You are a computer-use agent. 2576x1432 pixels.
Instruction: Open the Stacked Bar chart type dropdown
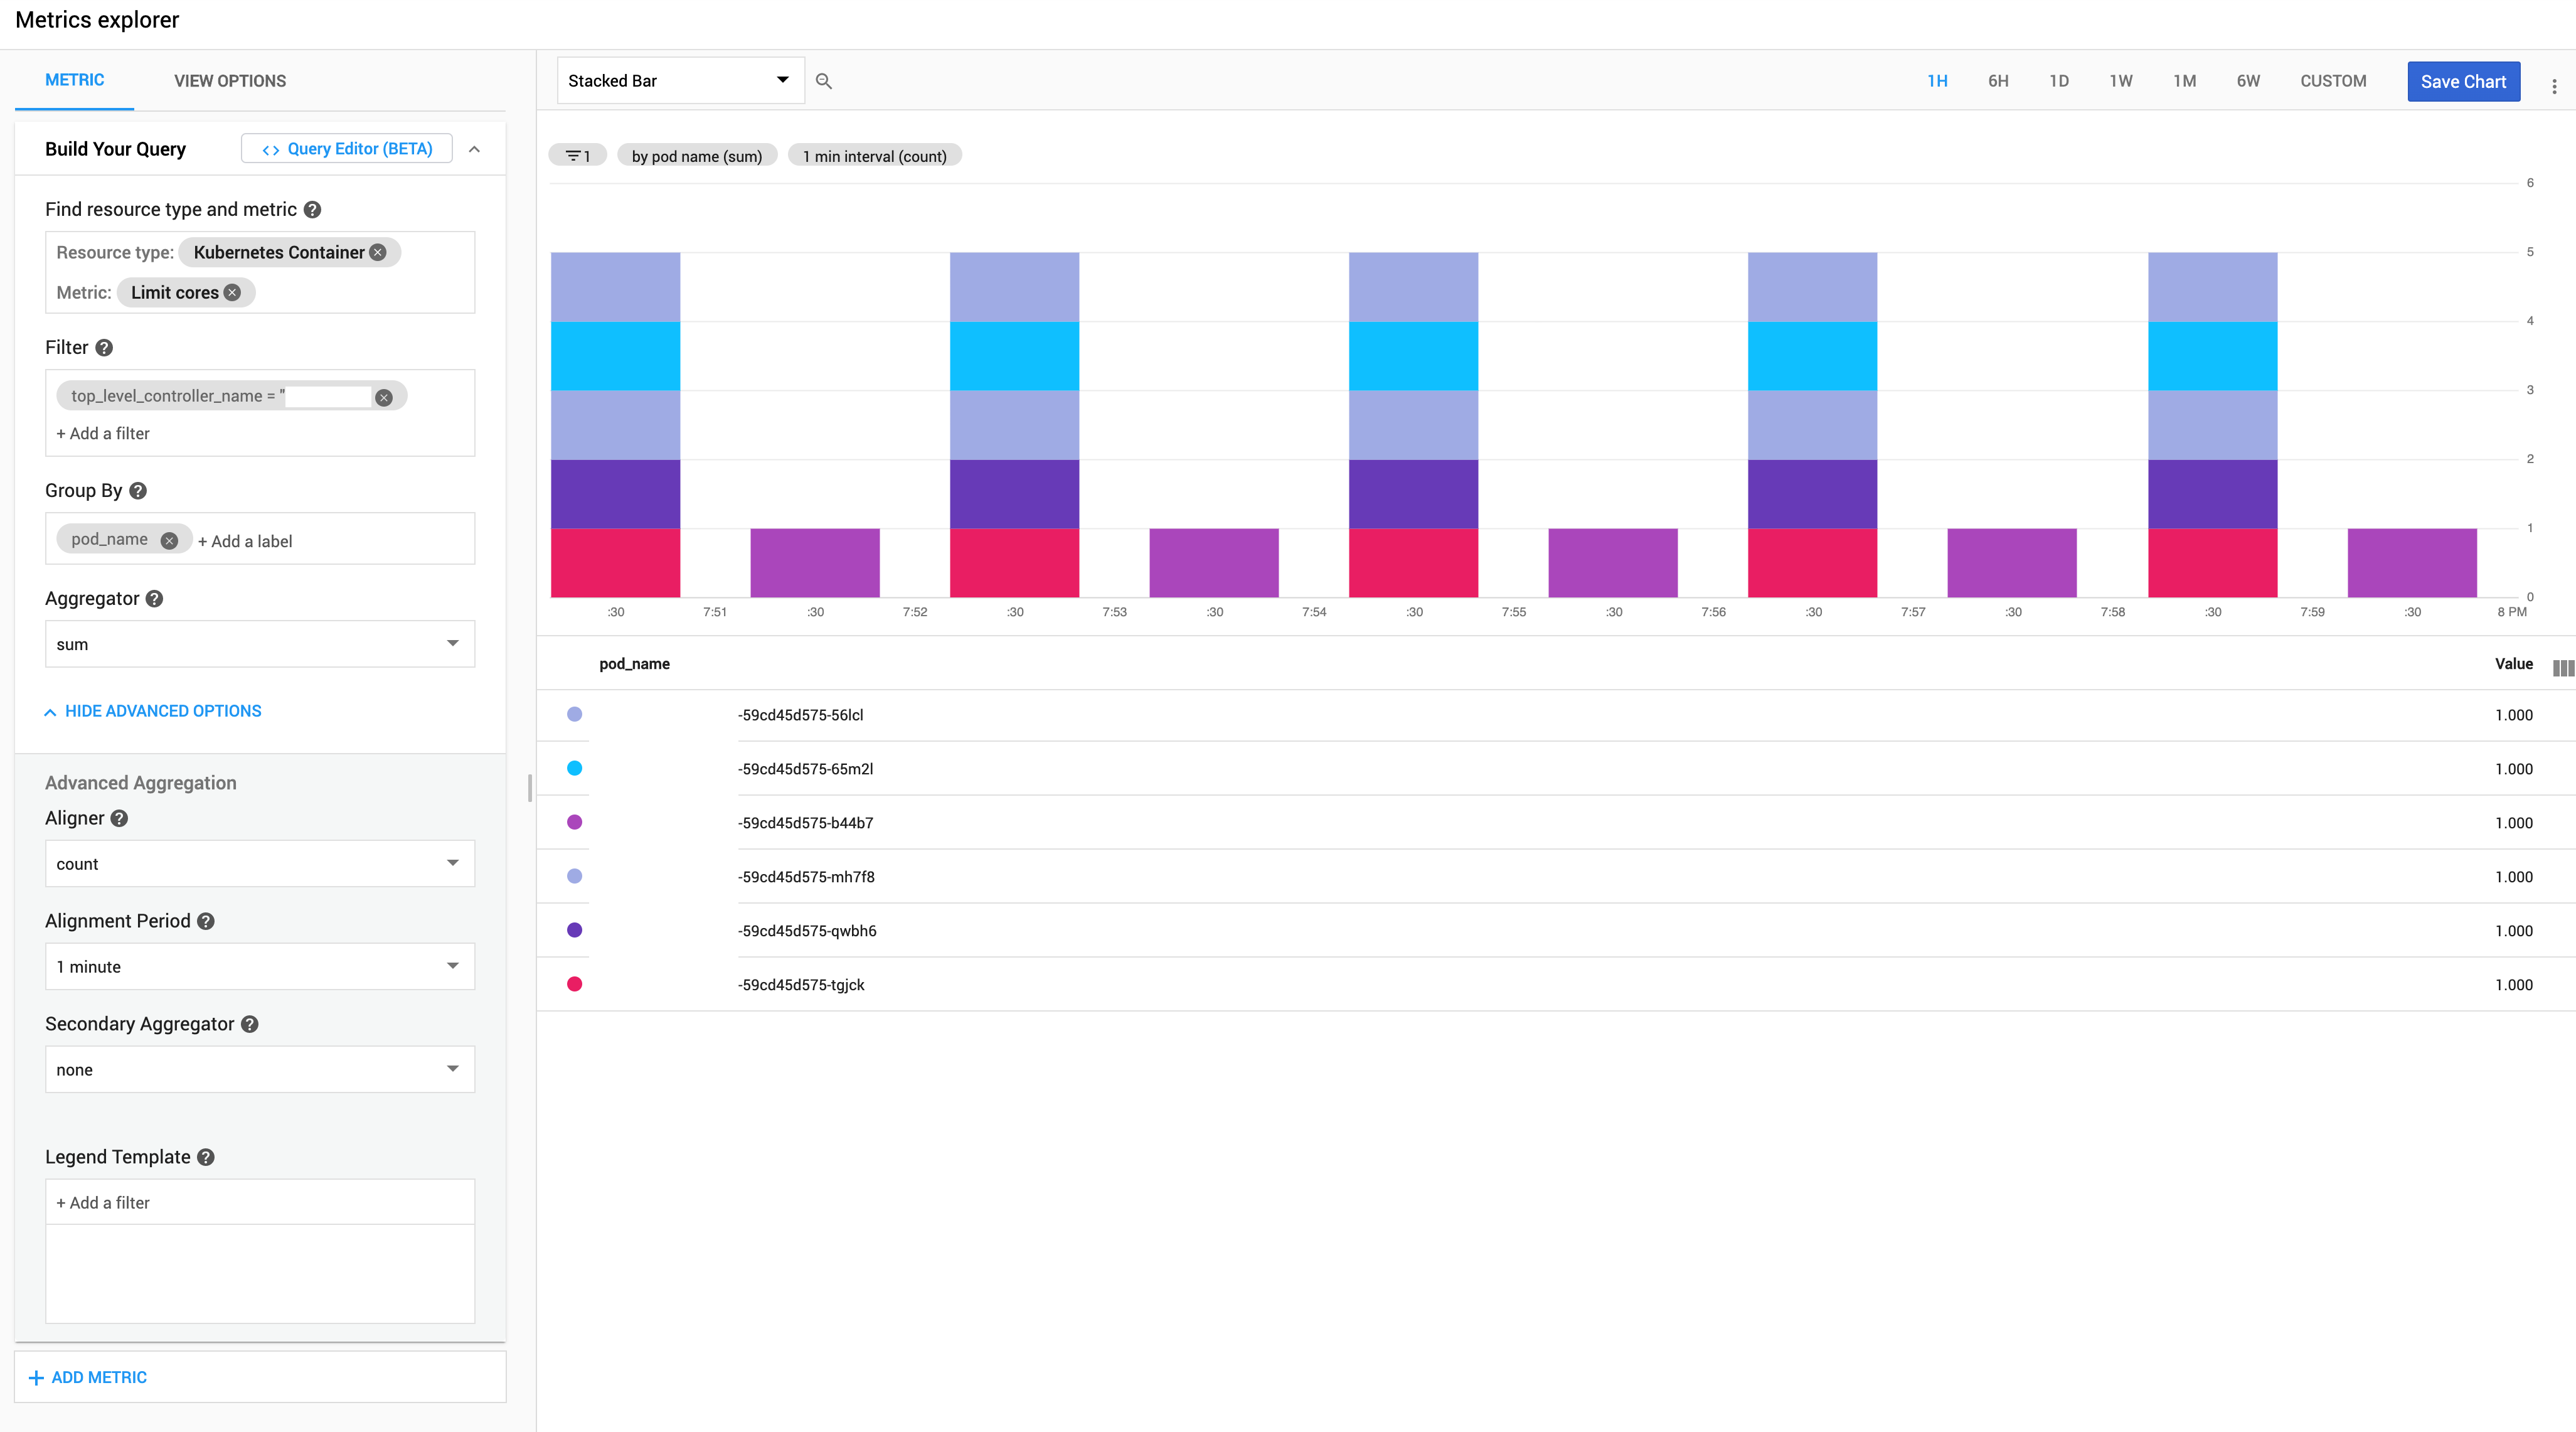679,81
